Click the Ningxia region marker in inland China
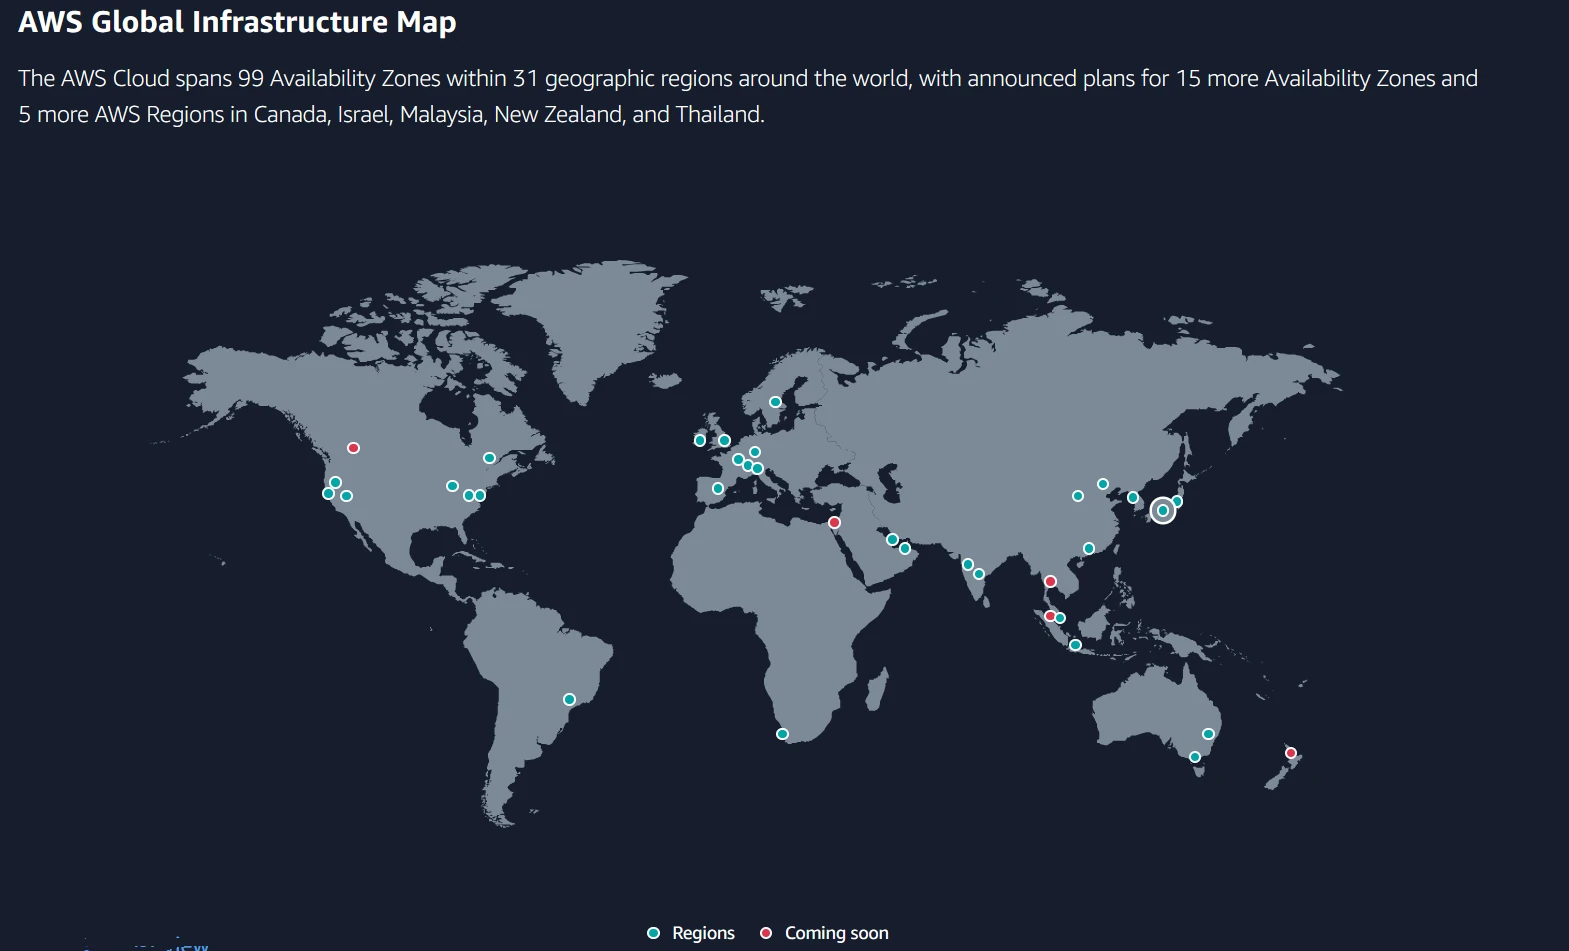 tap(1078, 496)
